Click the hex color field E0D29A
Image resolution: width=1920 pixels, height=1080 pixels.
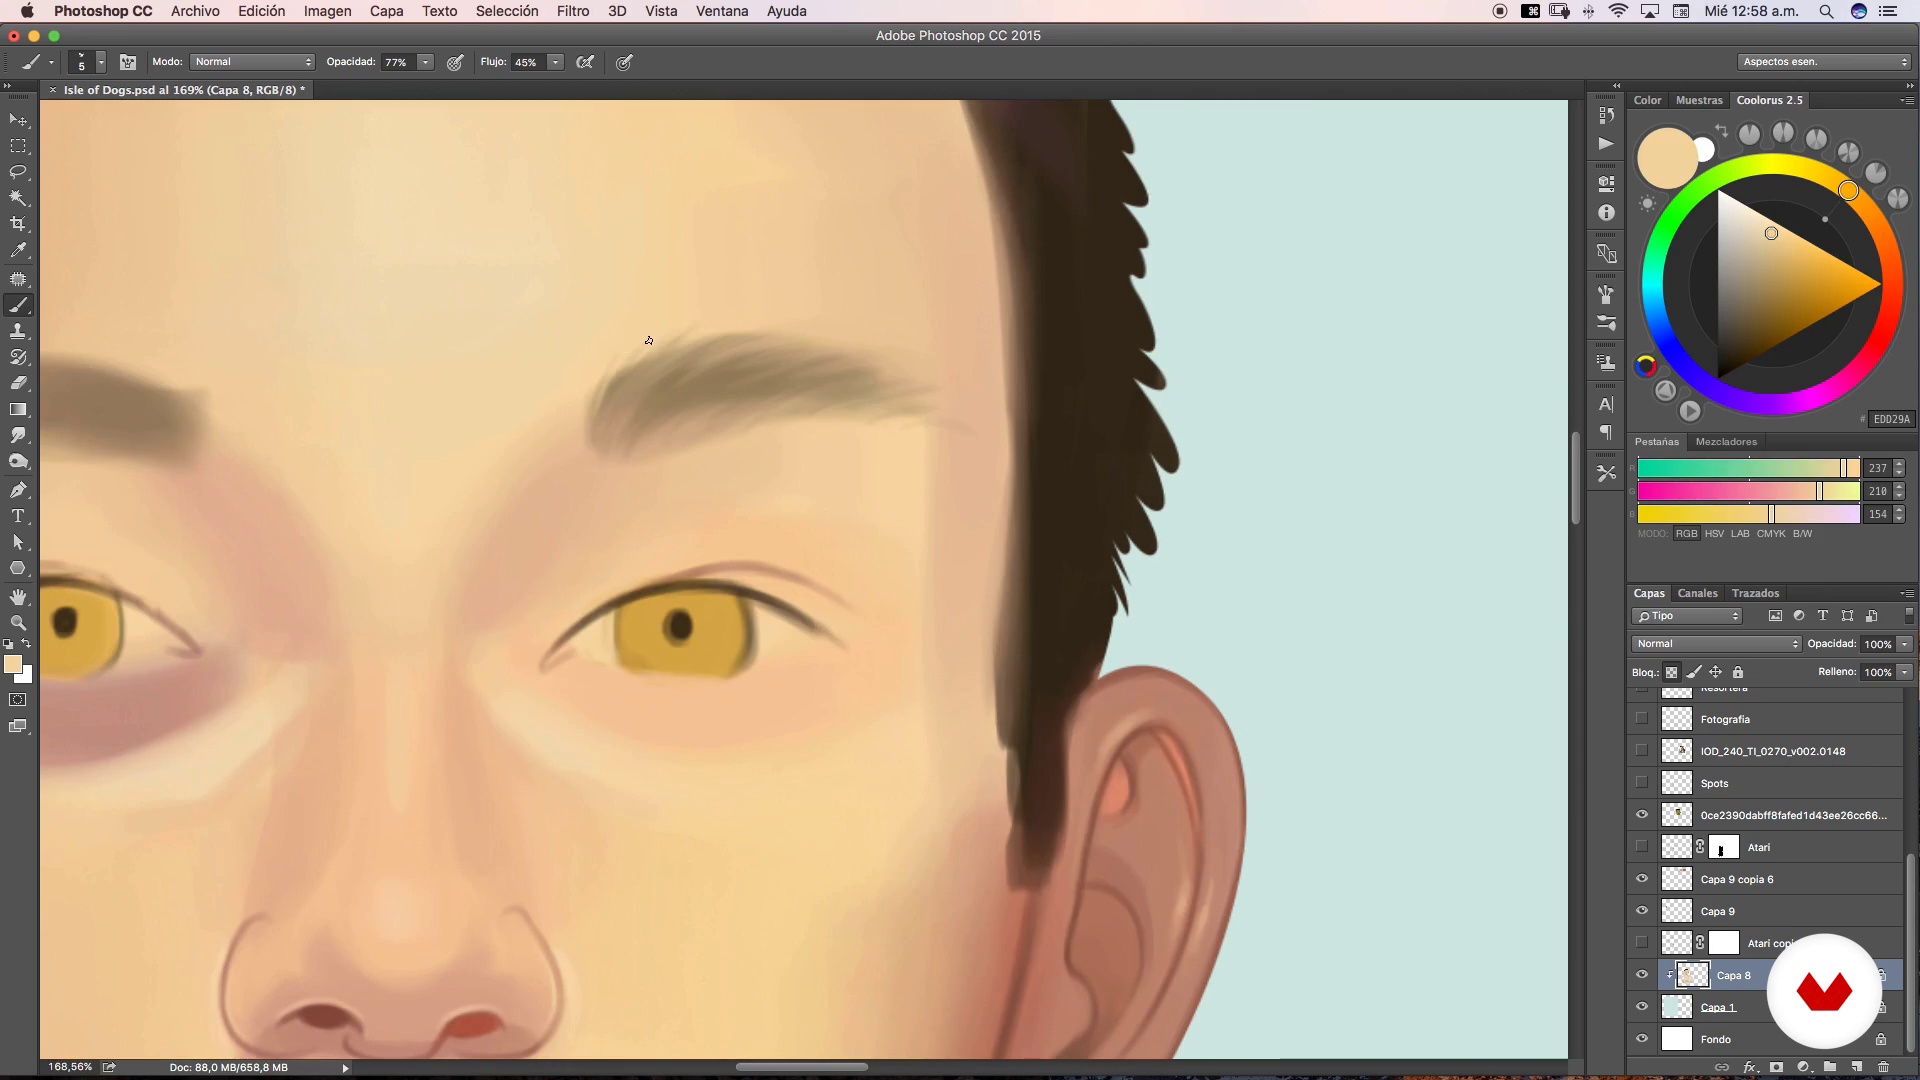1891,419
